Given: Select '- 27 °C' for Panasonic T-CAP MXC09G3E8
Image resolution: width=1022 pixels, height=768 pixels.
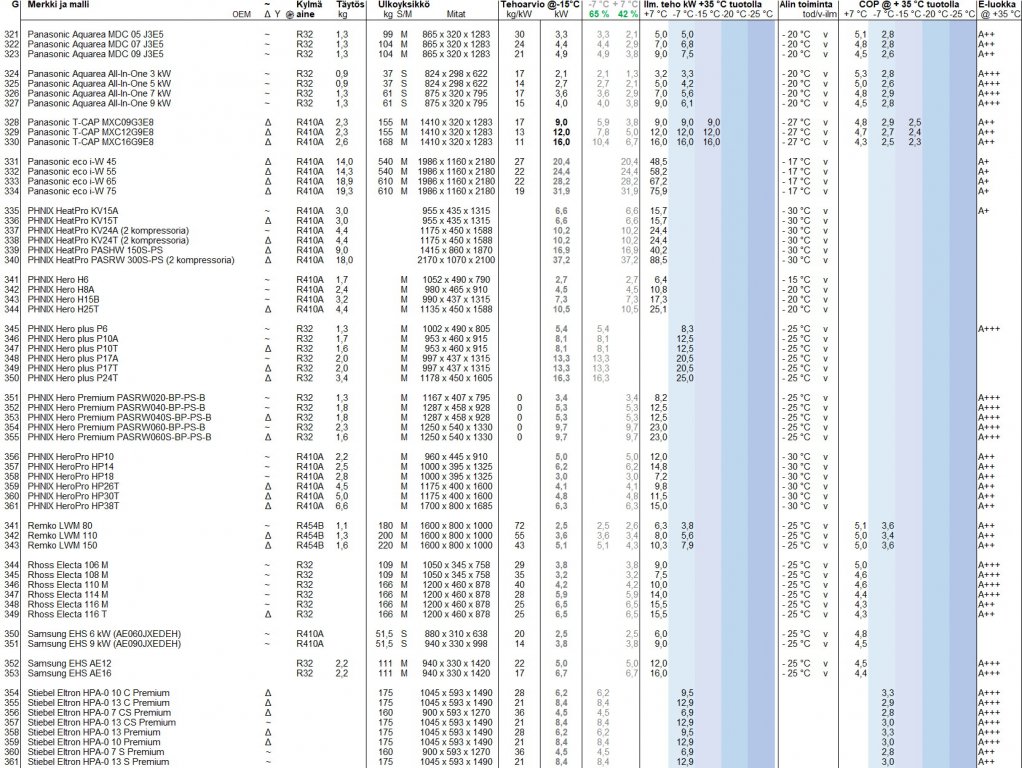Looking at the screenshot, I should coord(796,123).
